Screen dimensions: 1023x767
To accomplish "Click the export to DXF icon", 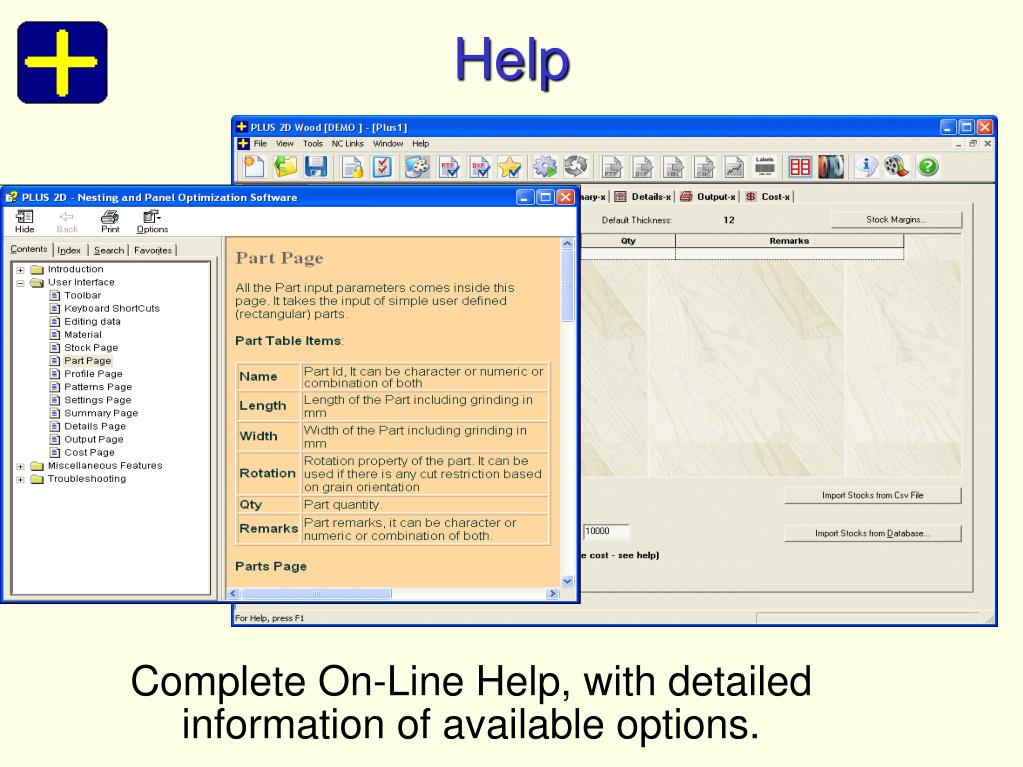I will coord(643,167).
